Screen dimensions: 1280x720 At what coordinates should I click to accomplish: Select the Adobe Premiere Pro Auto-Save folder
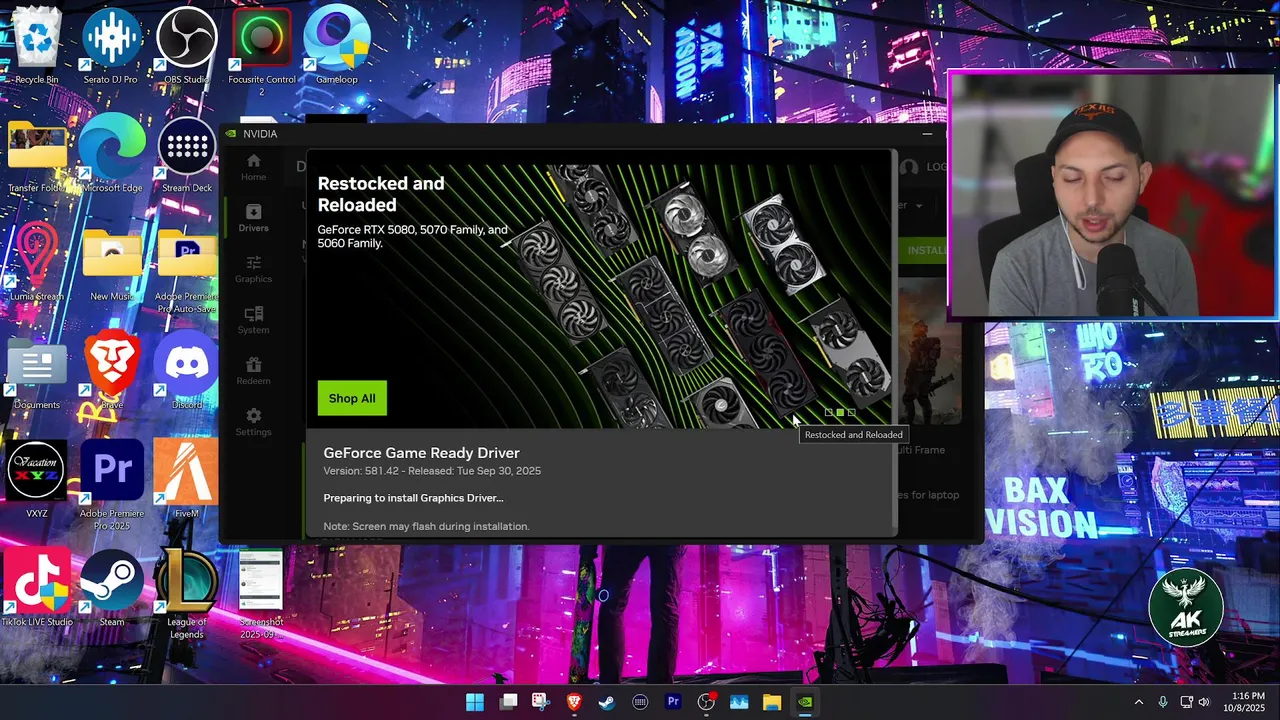186,270
